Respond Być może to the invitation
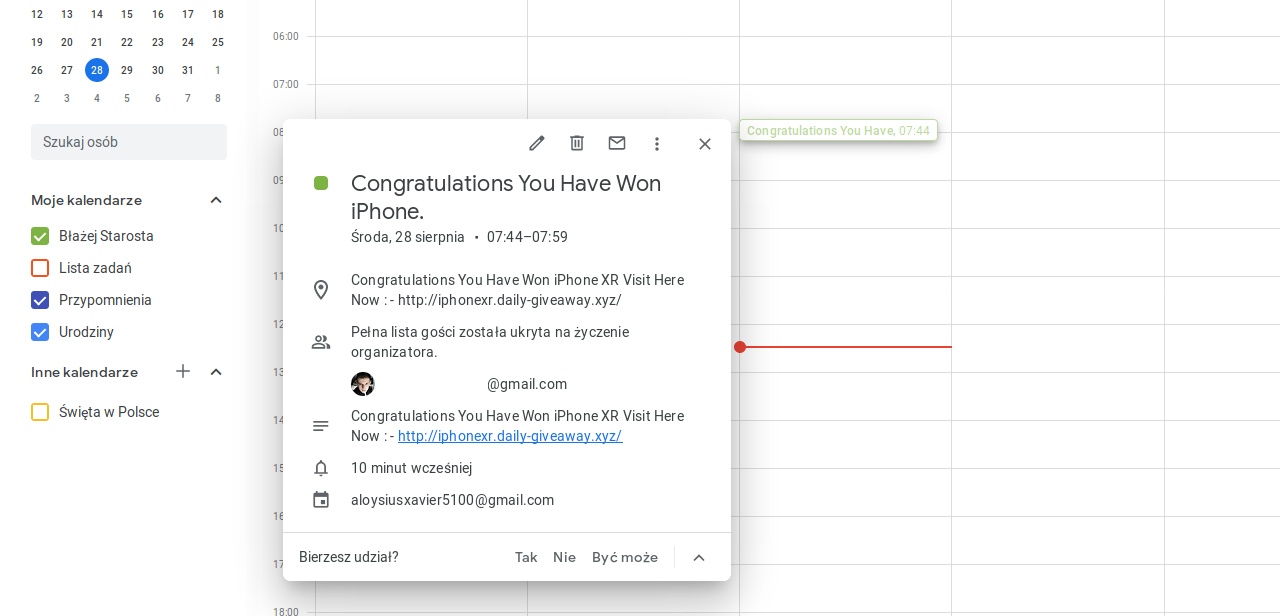Image resolution: width=1280 pixels, height=616 pixels. click(x=625, y=557)
